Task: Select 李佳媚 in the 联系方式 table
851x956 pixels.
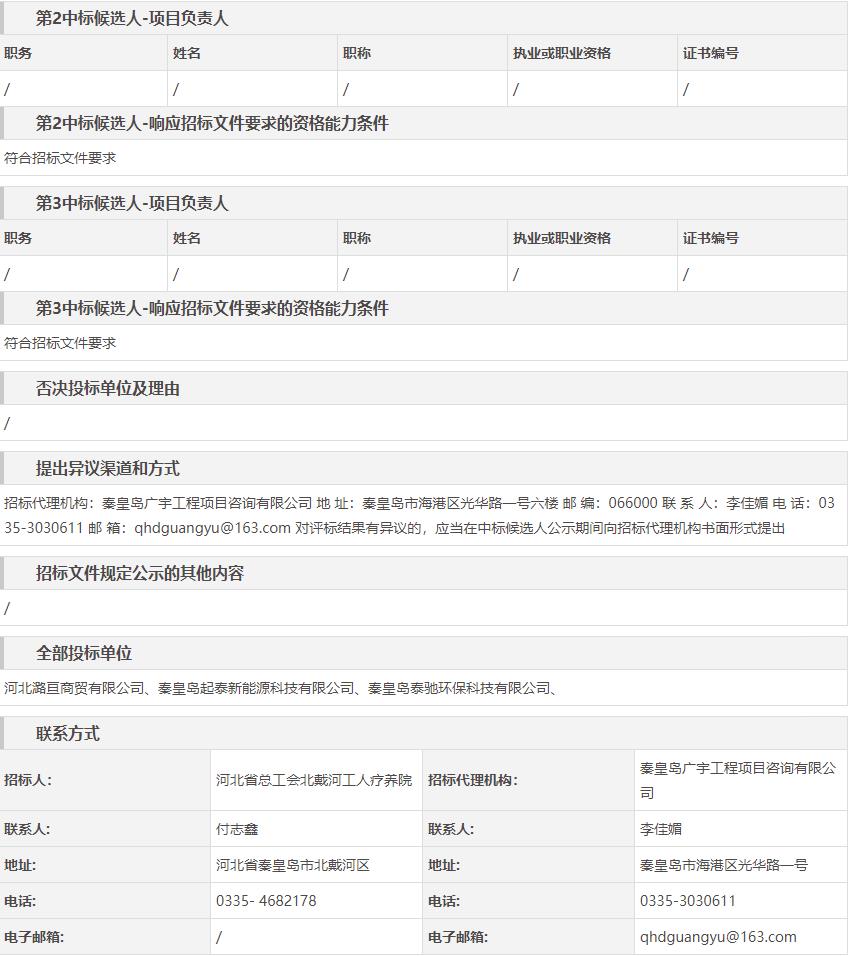Action: click(661, 829)
